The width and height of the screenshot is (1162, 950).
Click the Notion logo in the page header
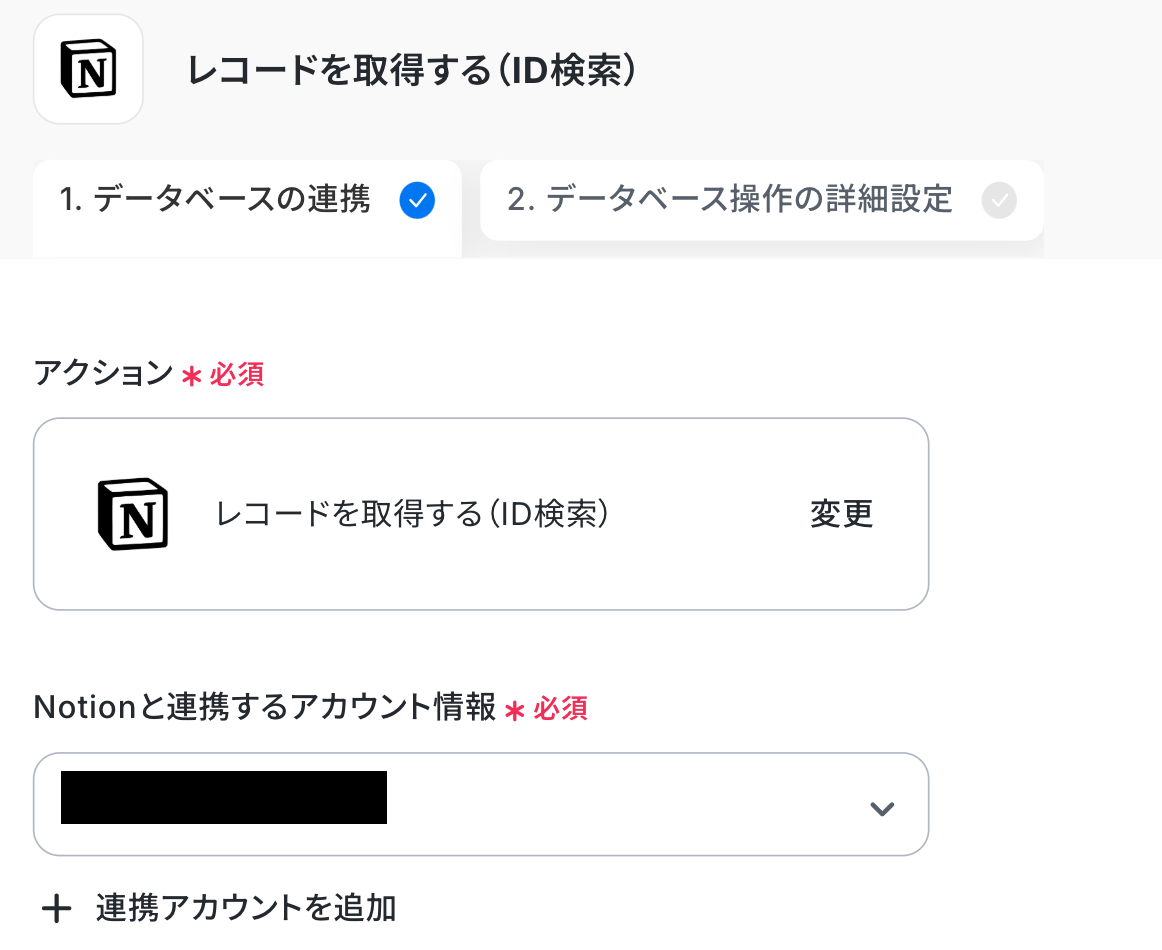pos(88,69)
